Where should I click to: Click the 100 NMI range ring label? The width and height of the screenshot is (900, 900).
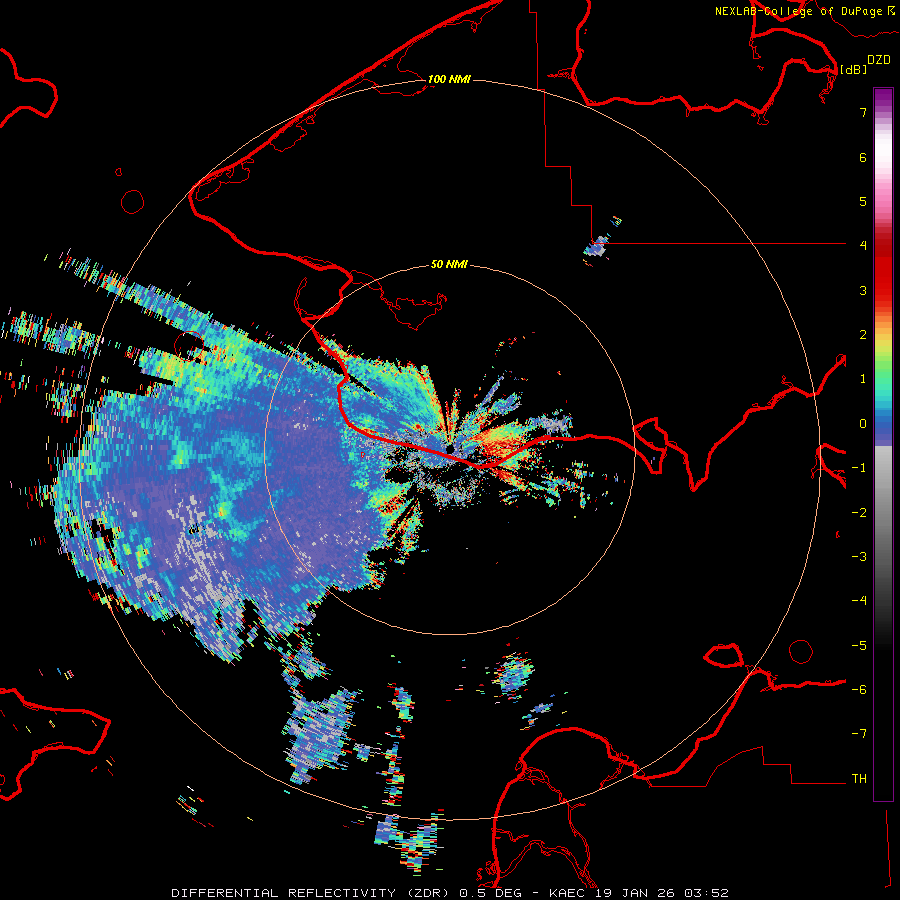[x=449, y=79]
